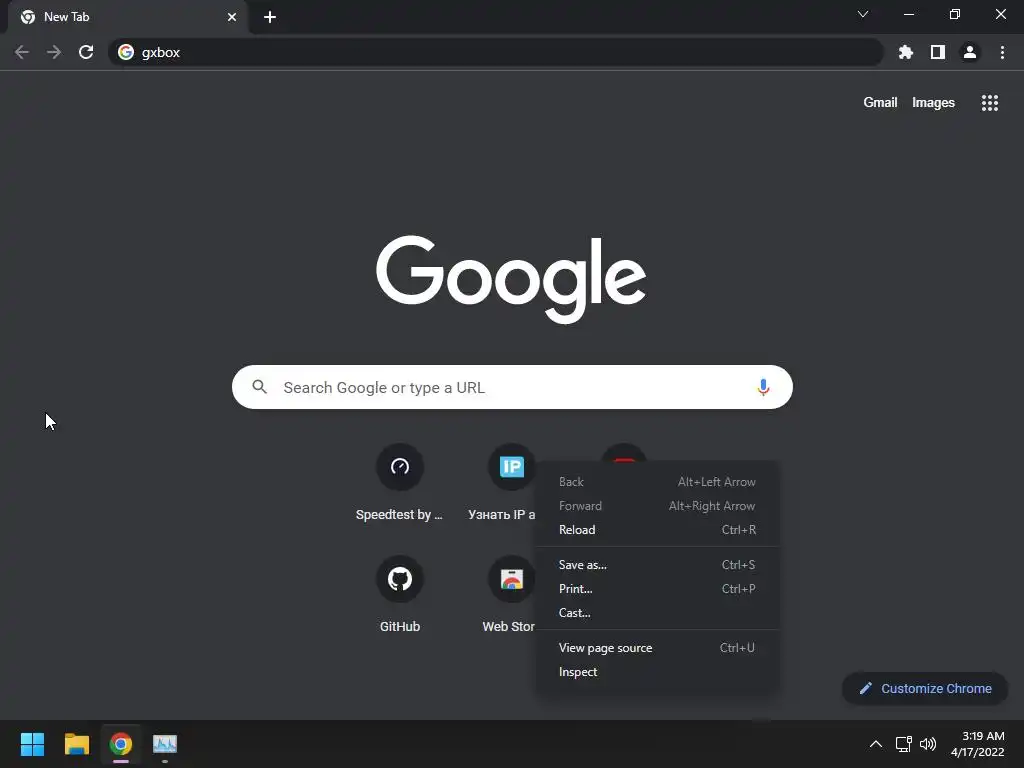Open the clock and date in taskbar

click(x=977, y=744)
